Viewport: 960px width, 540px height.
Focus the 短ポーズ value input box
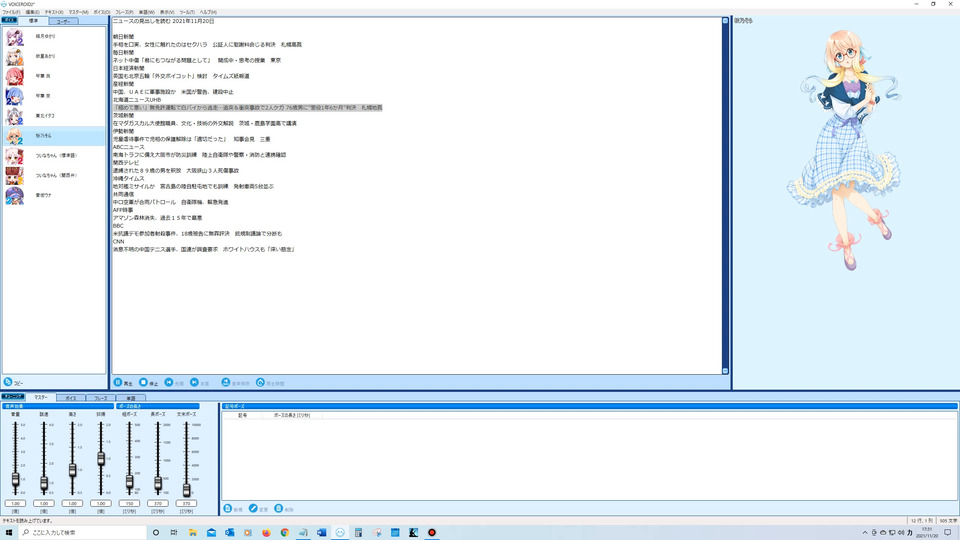(129, 503)
